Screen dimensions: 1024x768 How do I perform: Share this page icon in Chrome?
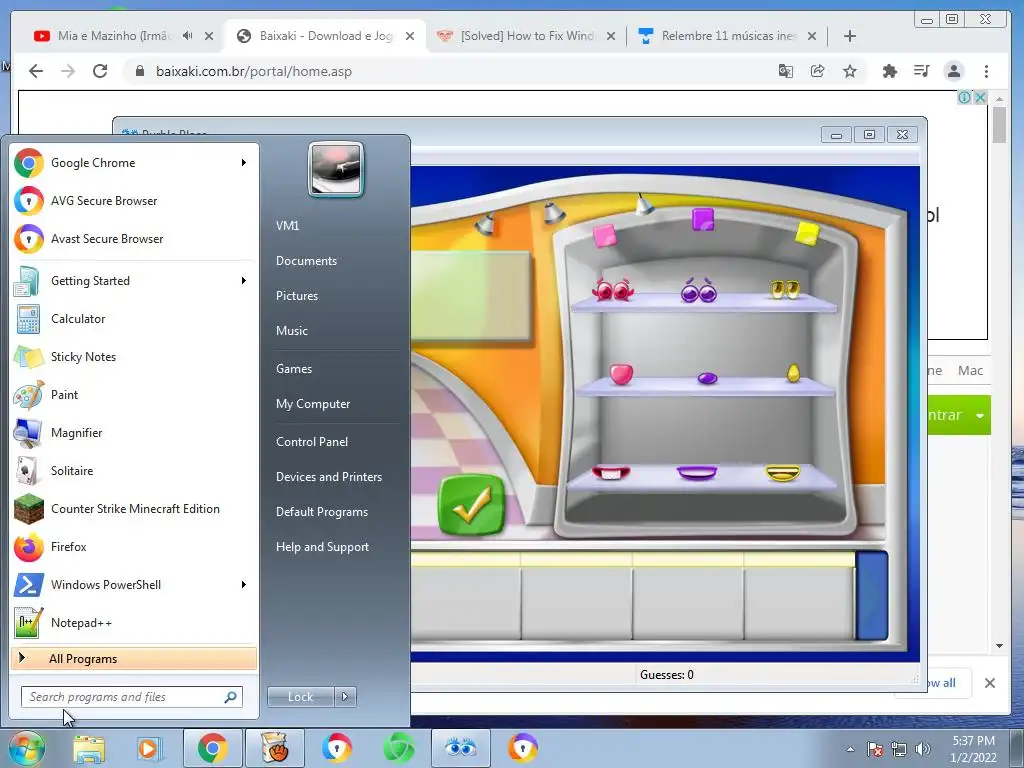click(x=818, y=71)
